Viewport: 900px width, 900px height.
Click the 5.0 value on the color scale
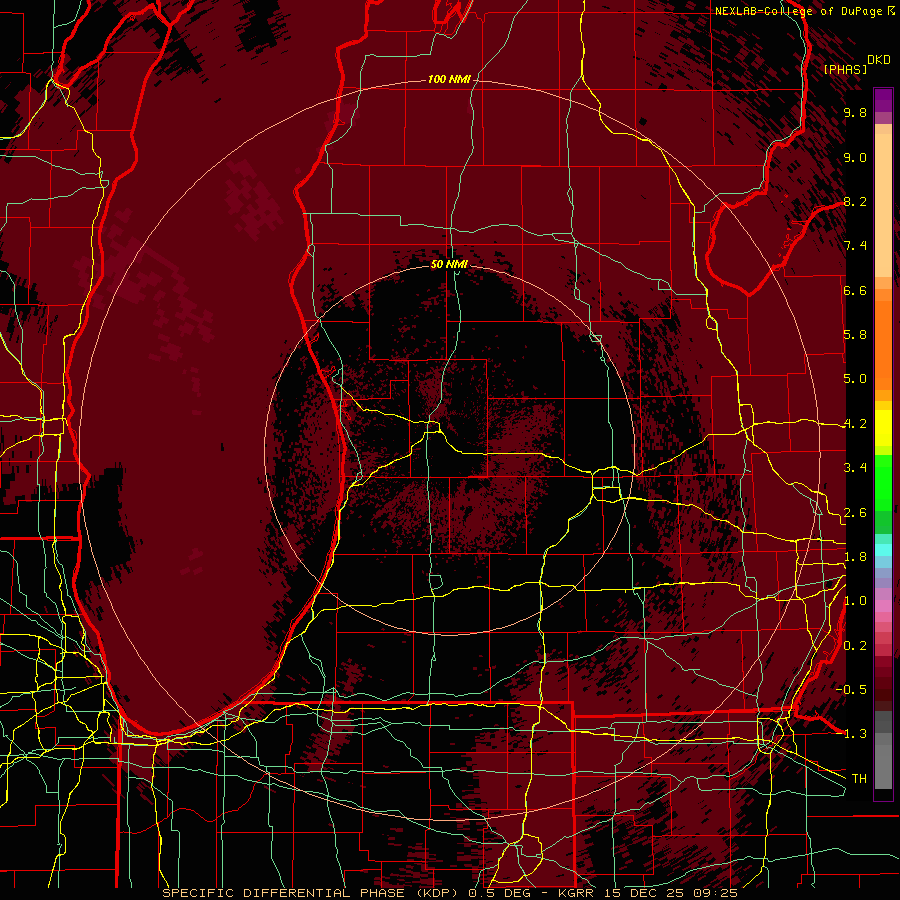pos(855,379)
